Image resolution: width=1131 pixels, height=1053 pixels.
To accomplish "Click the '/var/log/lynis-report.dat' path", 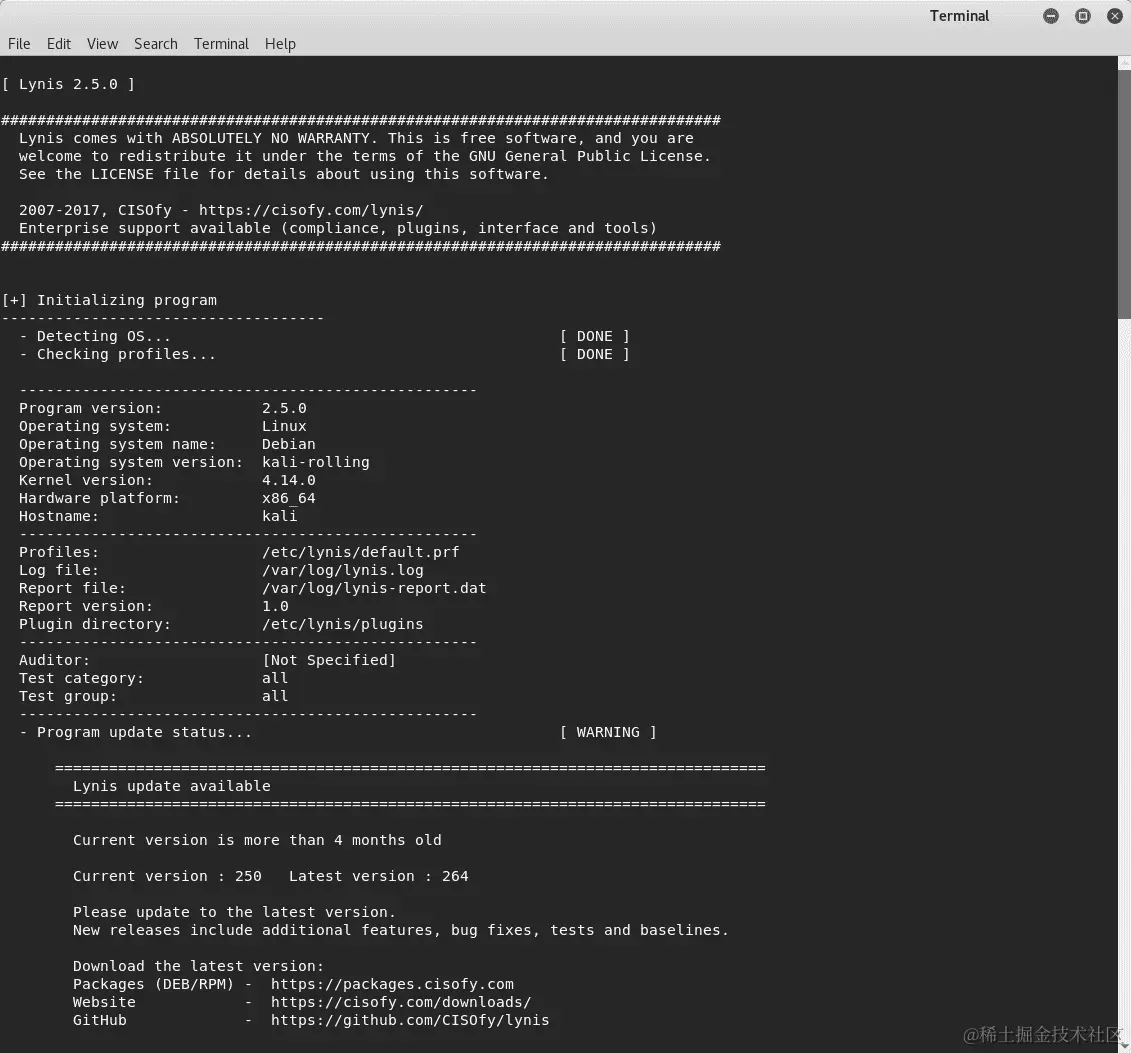I will [x=374, y=589].
